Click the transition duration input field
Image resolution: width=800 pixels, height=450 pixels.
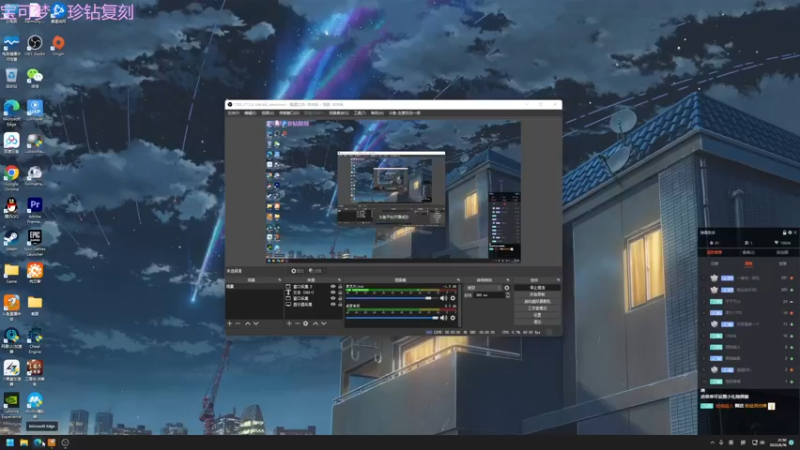pos(490,295)
